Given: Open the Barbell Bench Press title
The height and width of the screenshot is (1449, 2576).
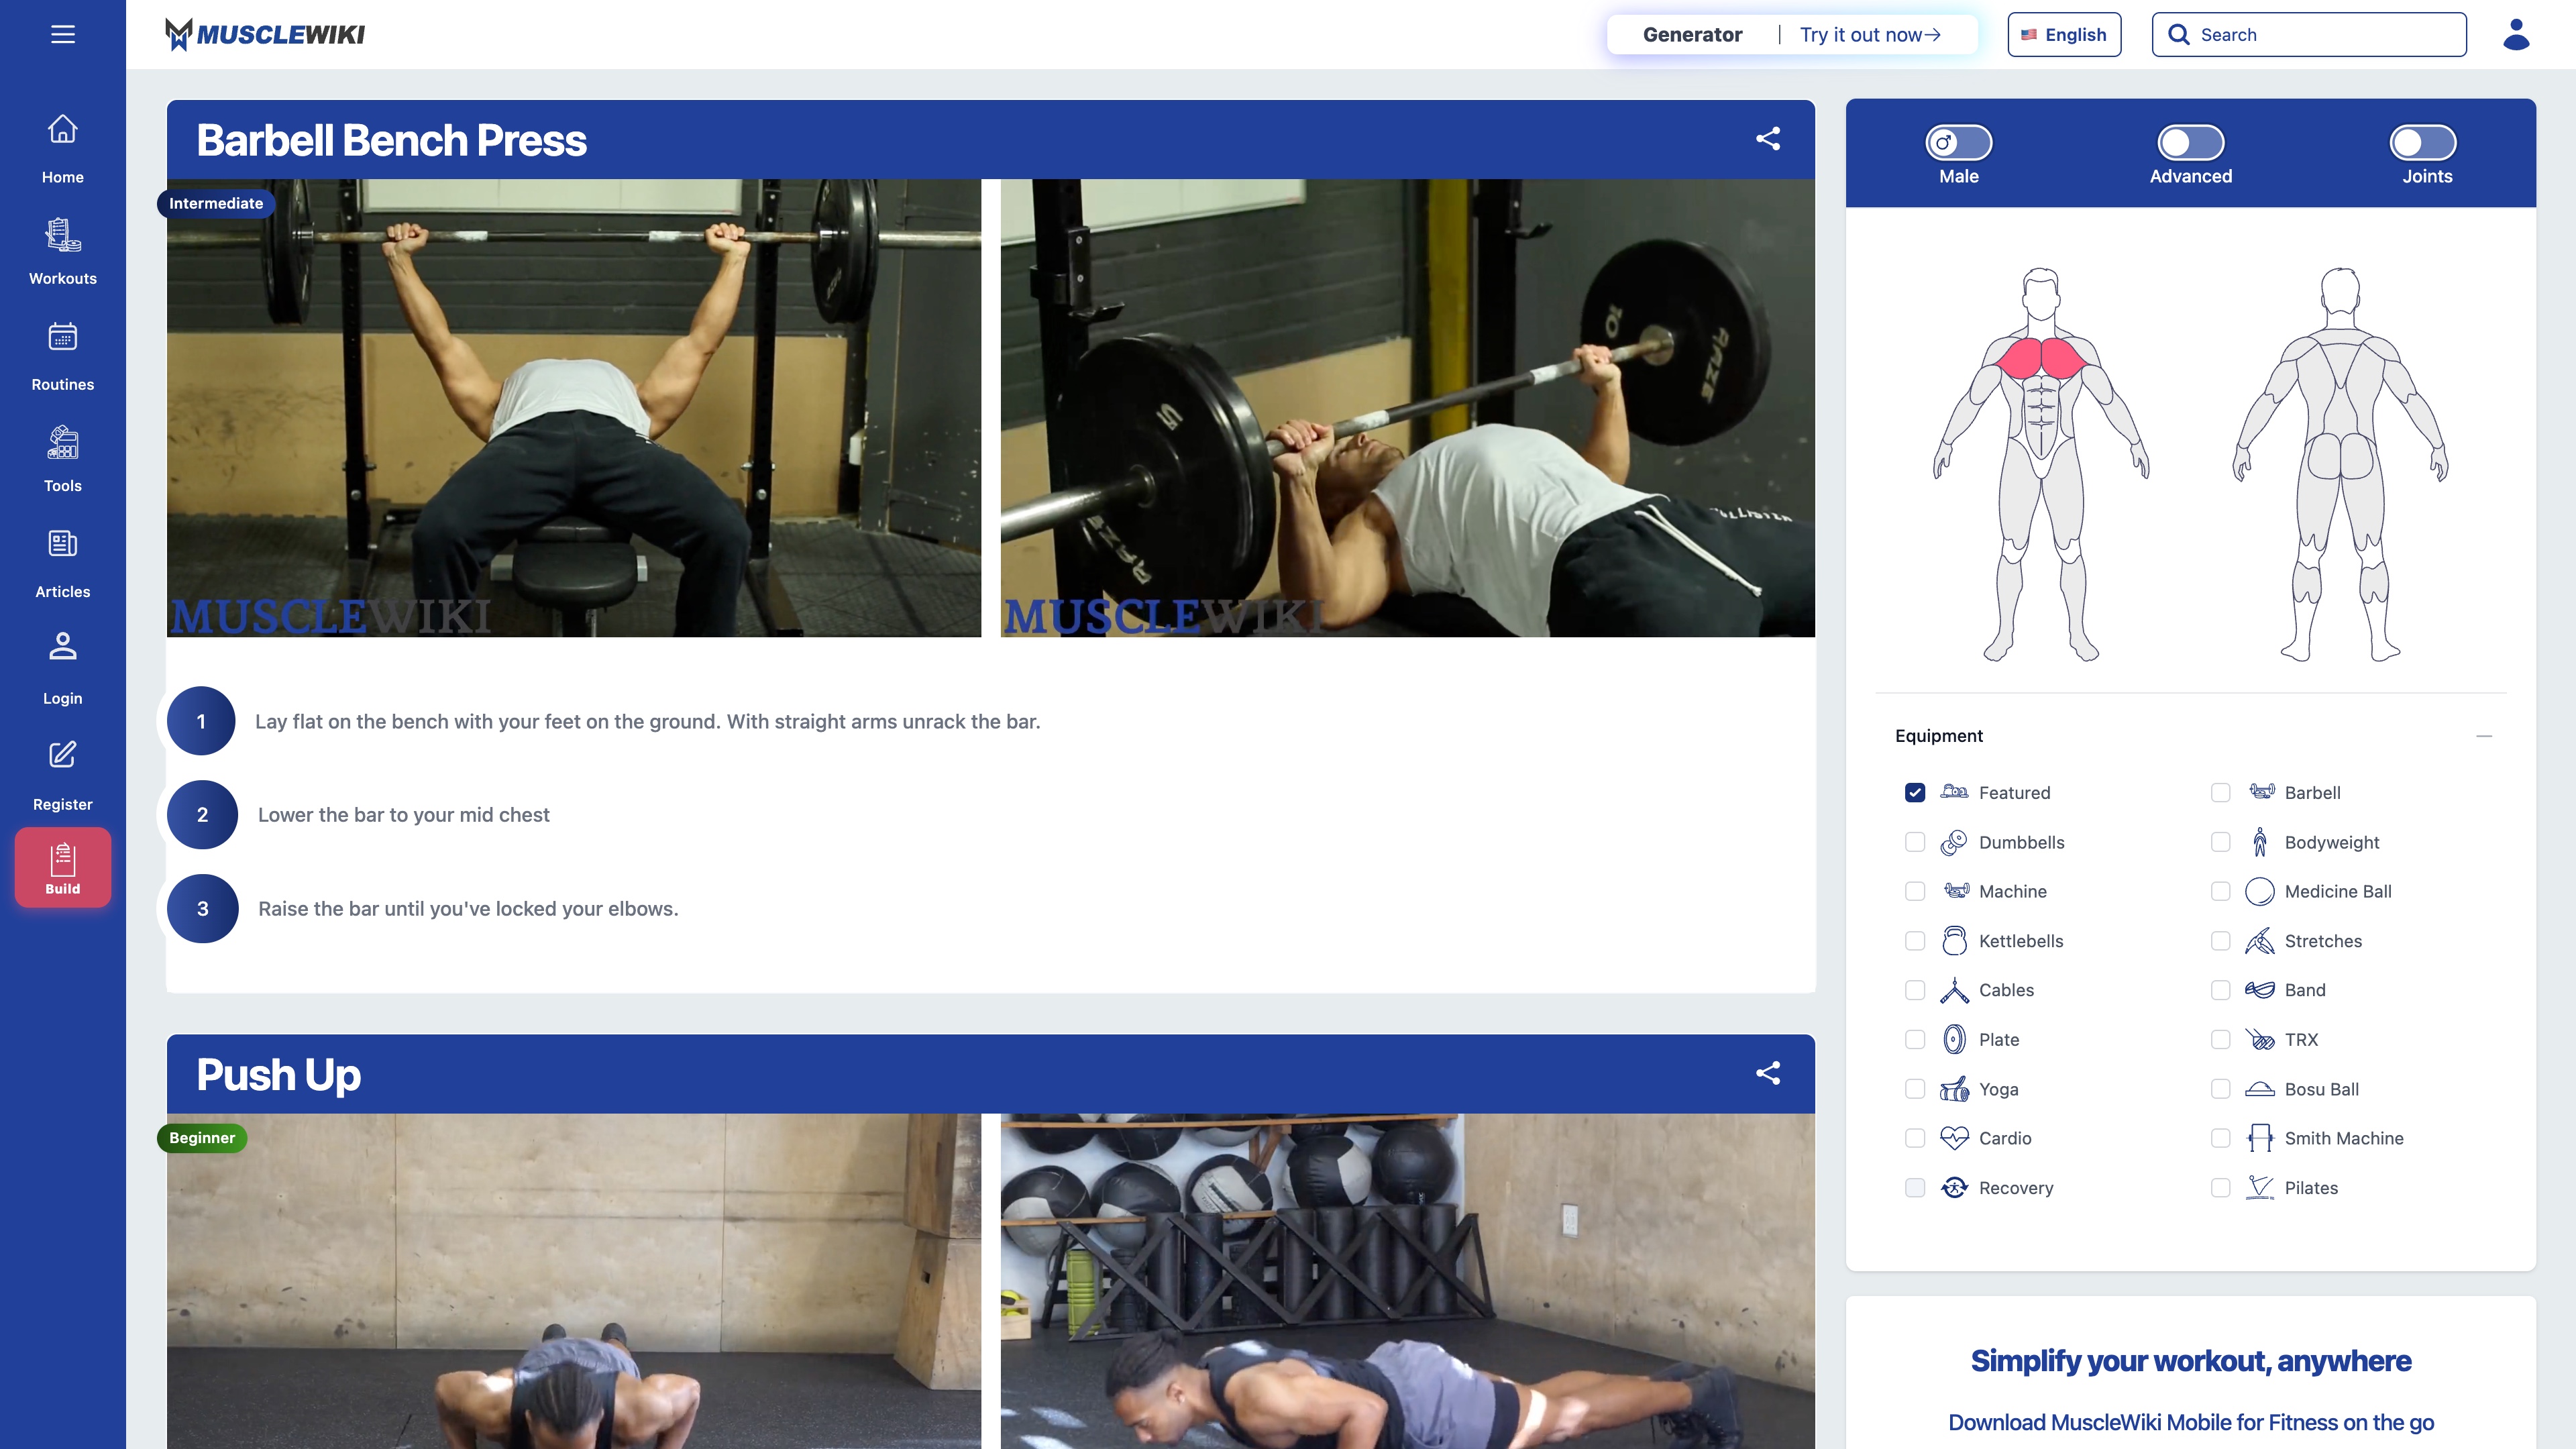Looking at the screenshot, I should 391,140.
